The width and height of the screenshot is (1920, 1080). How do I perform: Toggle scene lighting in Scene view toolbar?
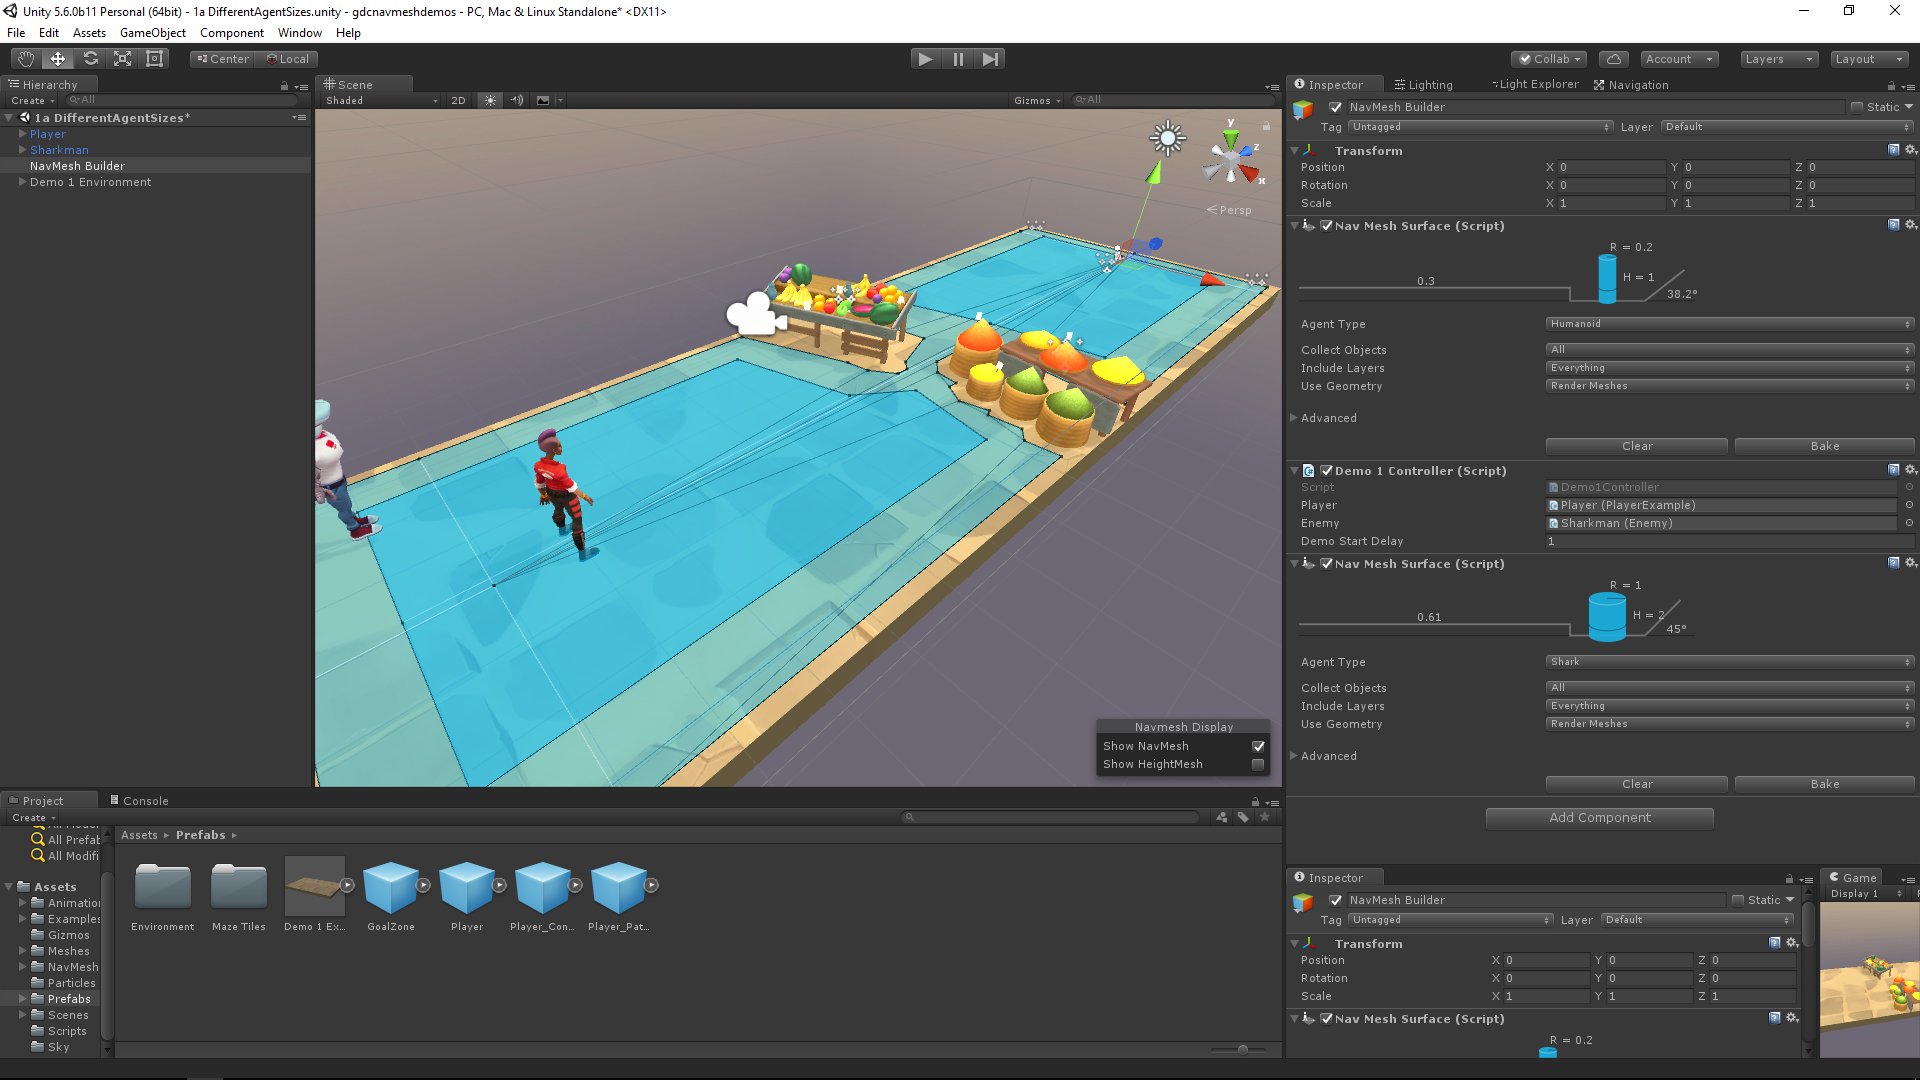click(x=489, y=100)
